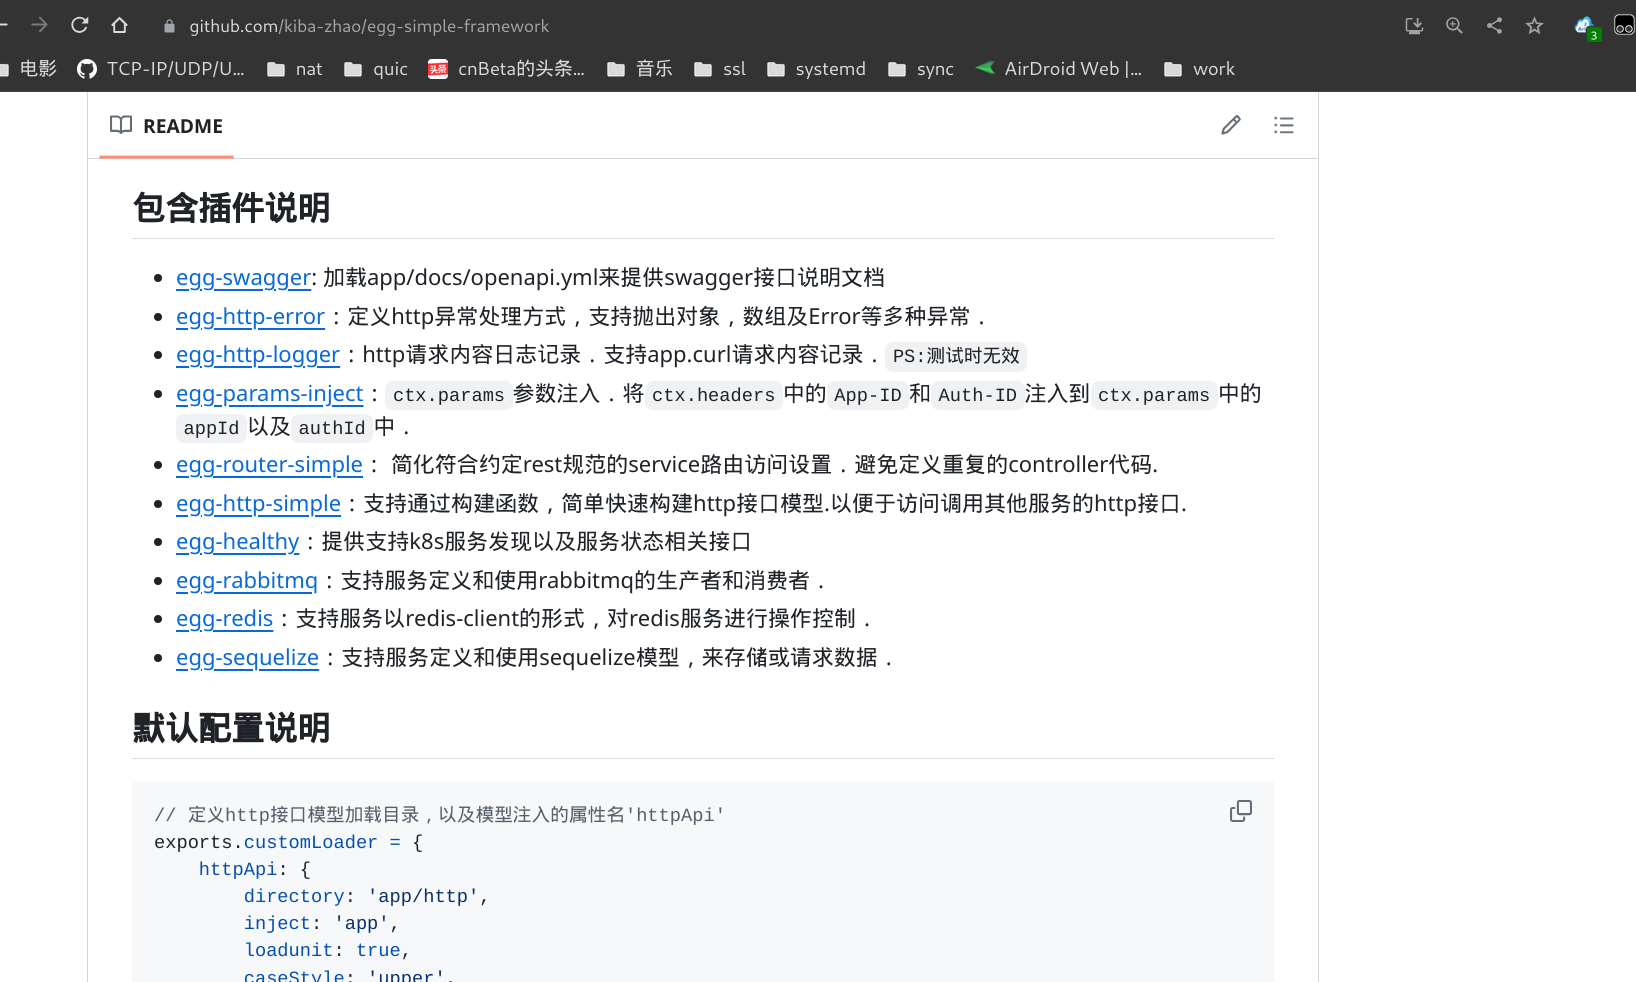
Task: Open the 电影 bookmark folder
Action: tap(29, 69)
